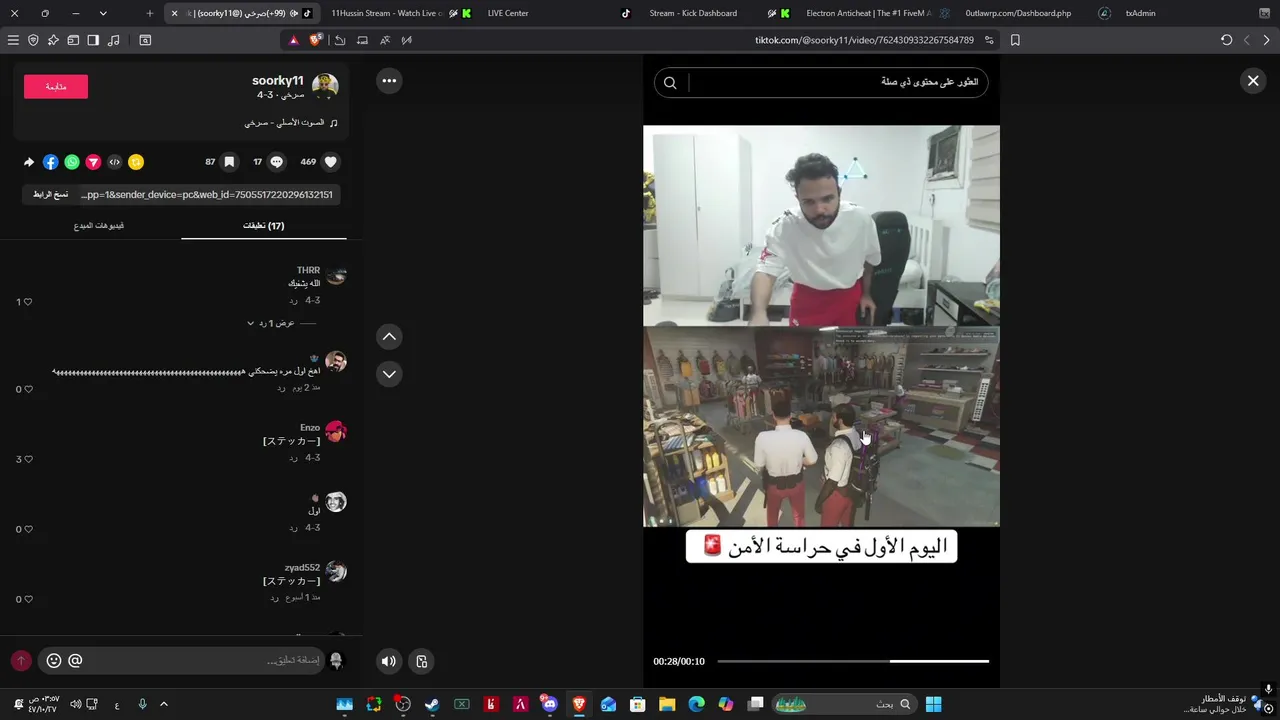Go to previous video with up arrow
This screenshot has width=1280, height=720.
[x=389, y=337]
